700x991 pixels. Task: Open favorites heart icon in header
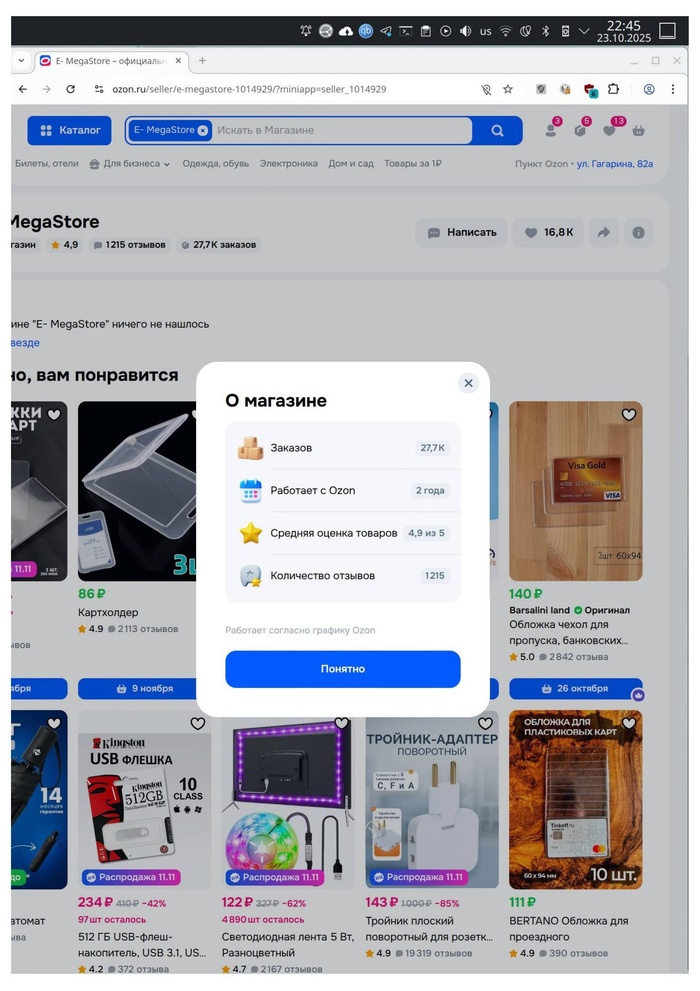(x=610, y=130)
